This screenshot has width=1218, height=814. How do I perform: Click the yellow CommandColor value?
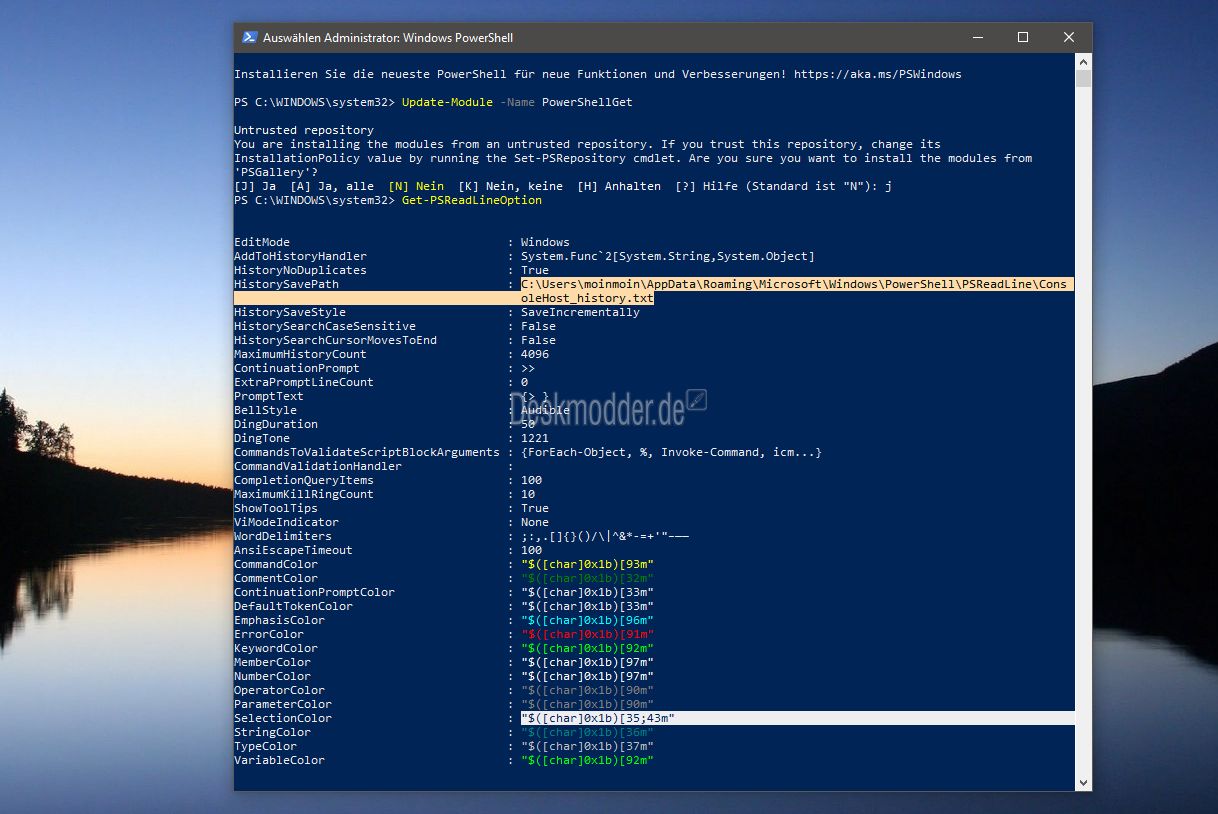(587, 564)
